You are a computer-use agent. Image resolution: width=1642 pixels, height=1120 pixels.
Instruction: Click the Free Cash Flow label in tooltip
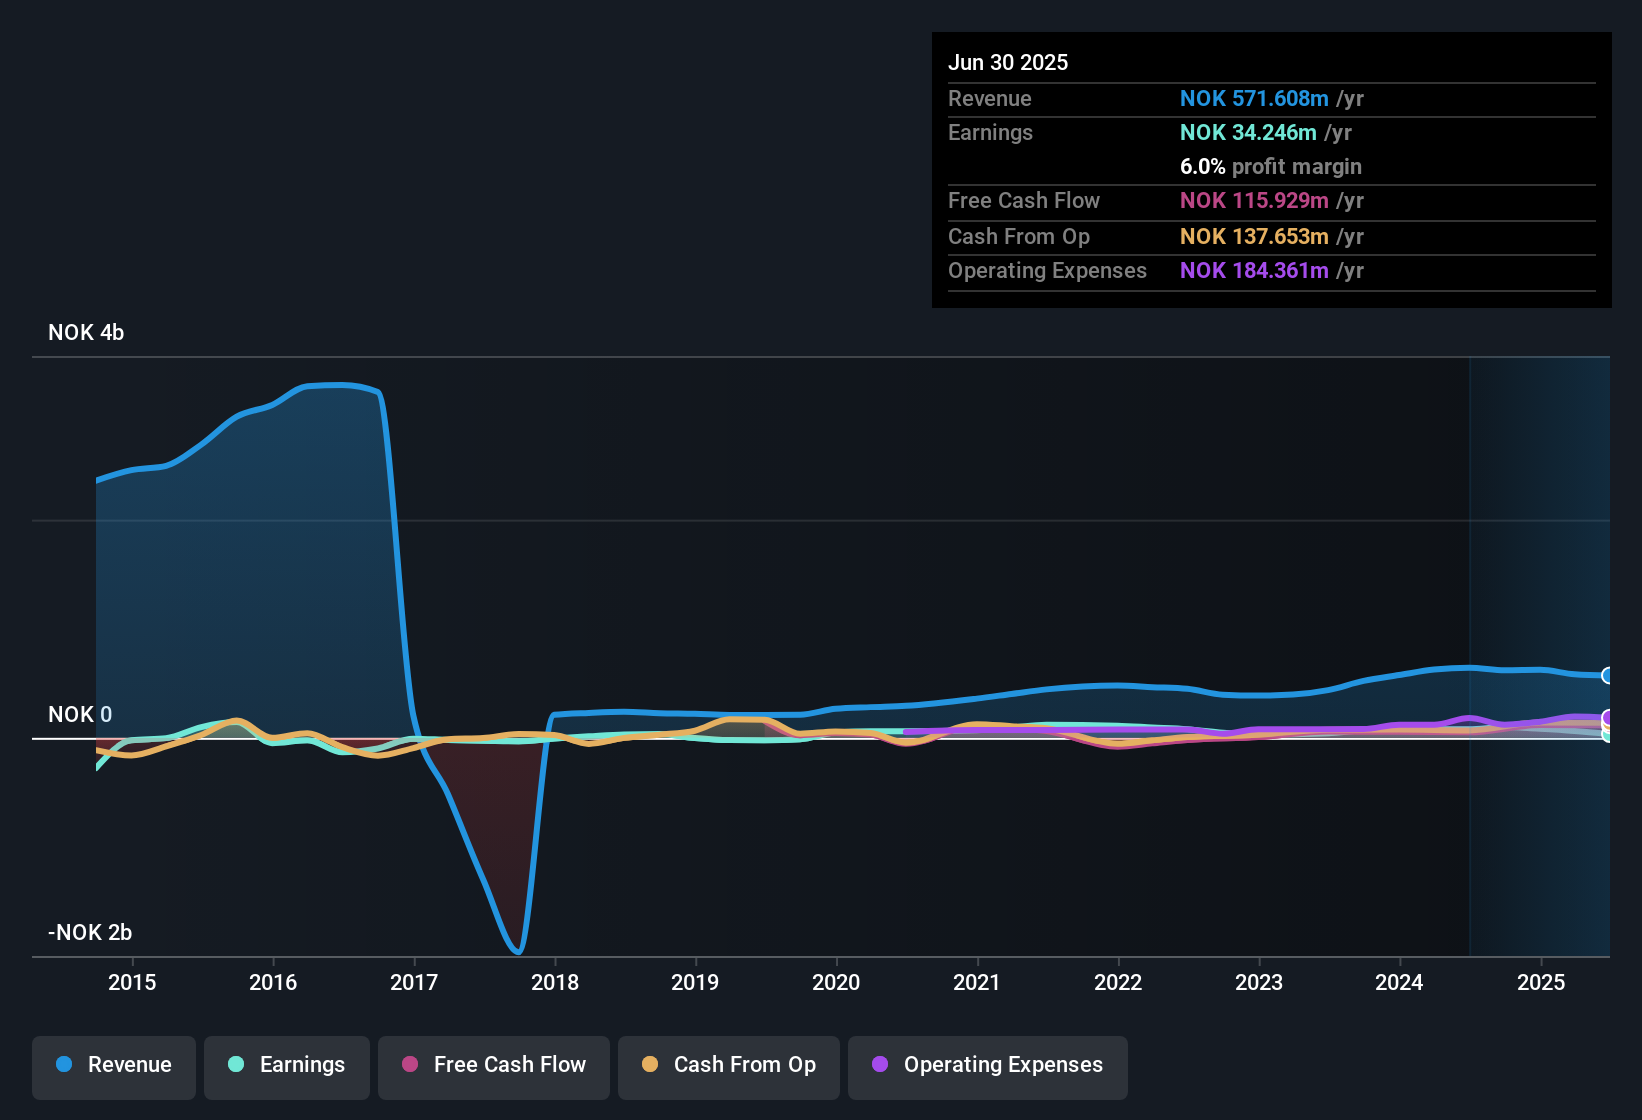tap(1024, 200)
